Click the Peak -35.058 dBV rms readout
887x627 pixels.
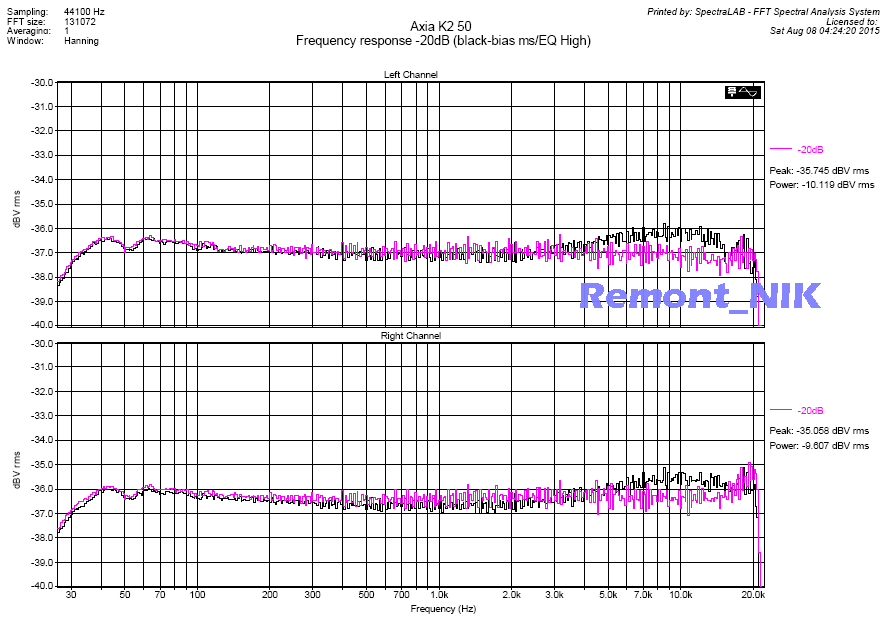click(819, 431)
